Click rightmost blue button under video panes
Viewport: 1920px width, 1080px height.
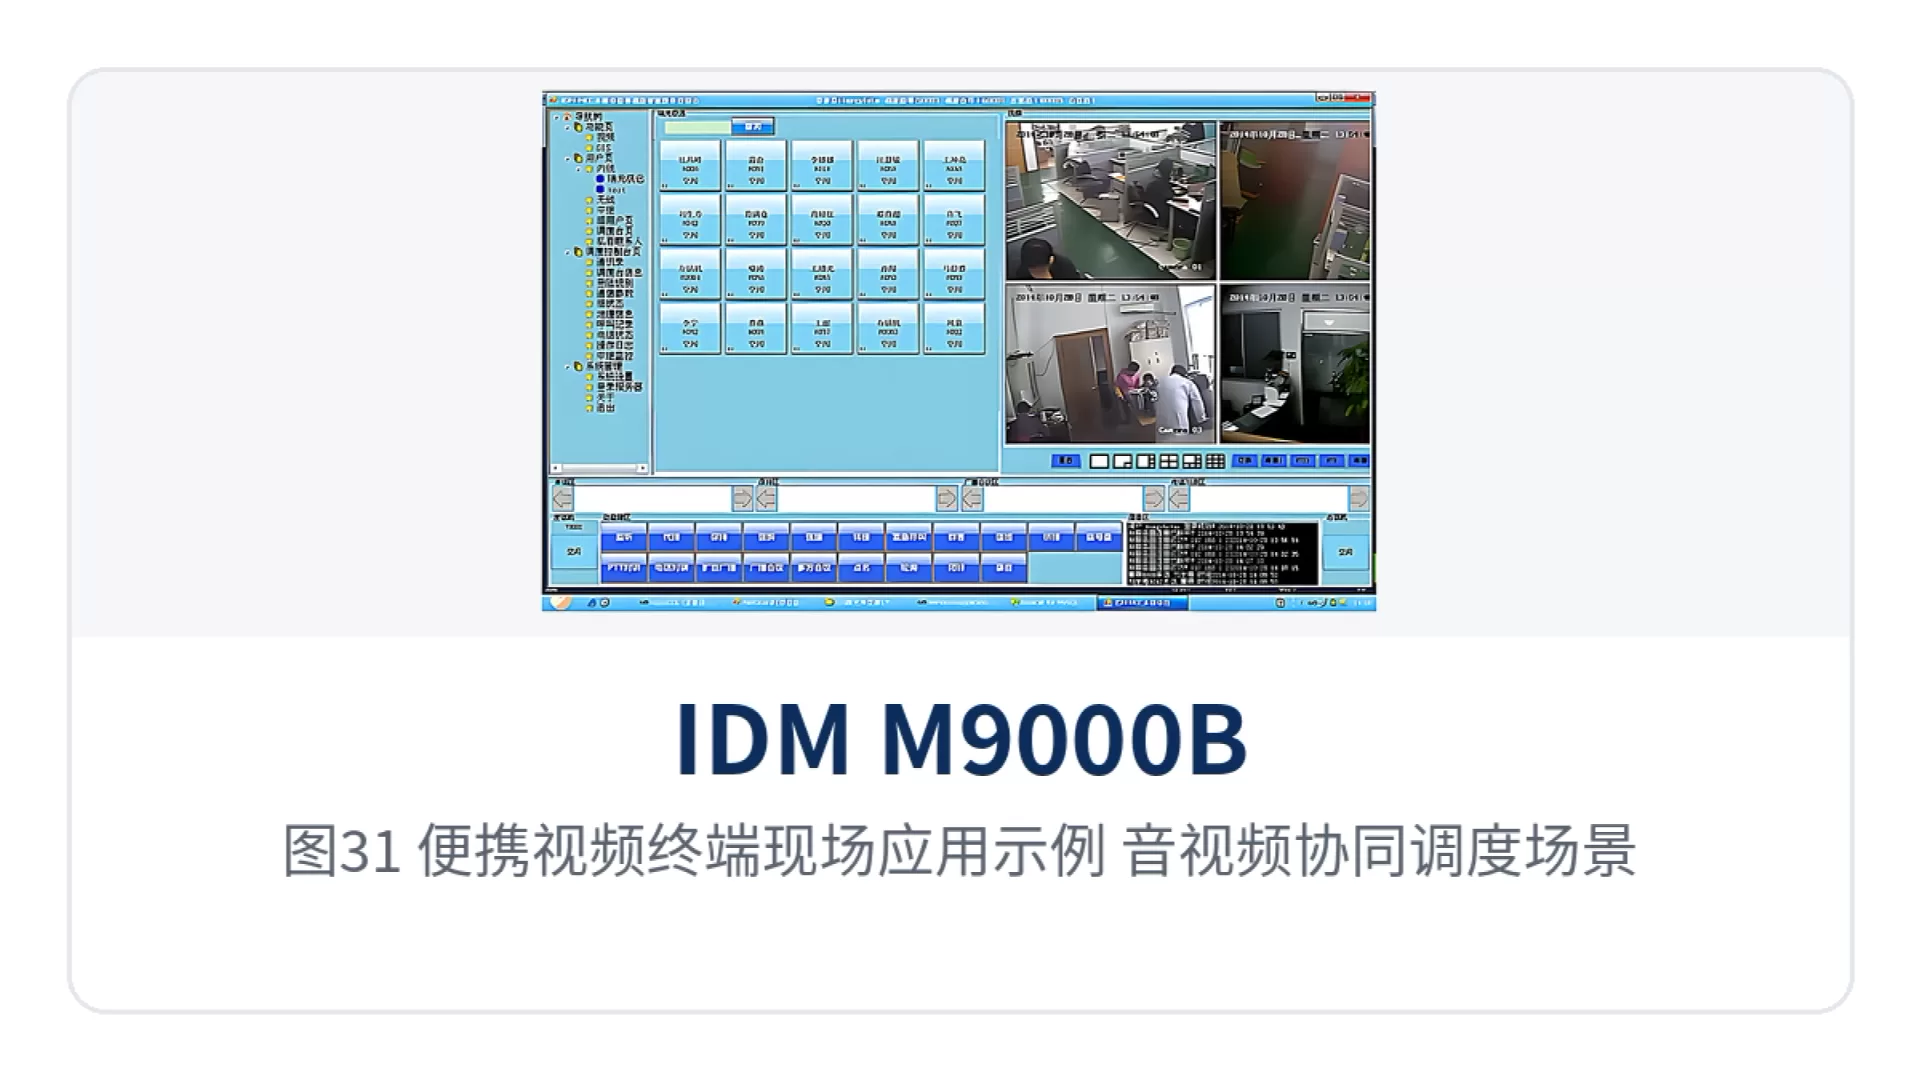tap(1359, 461)
